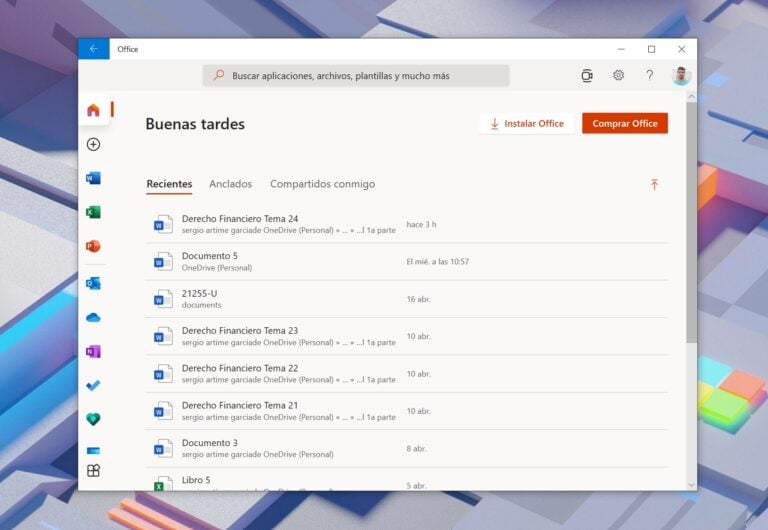Click the Comprar Office button
This screenshot has height=530, width=768.
coord(625,123)
